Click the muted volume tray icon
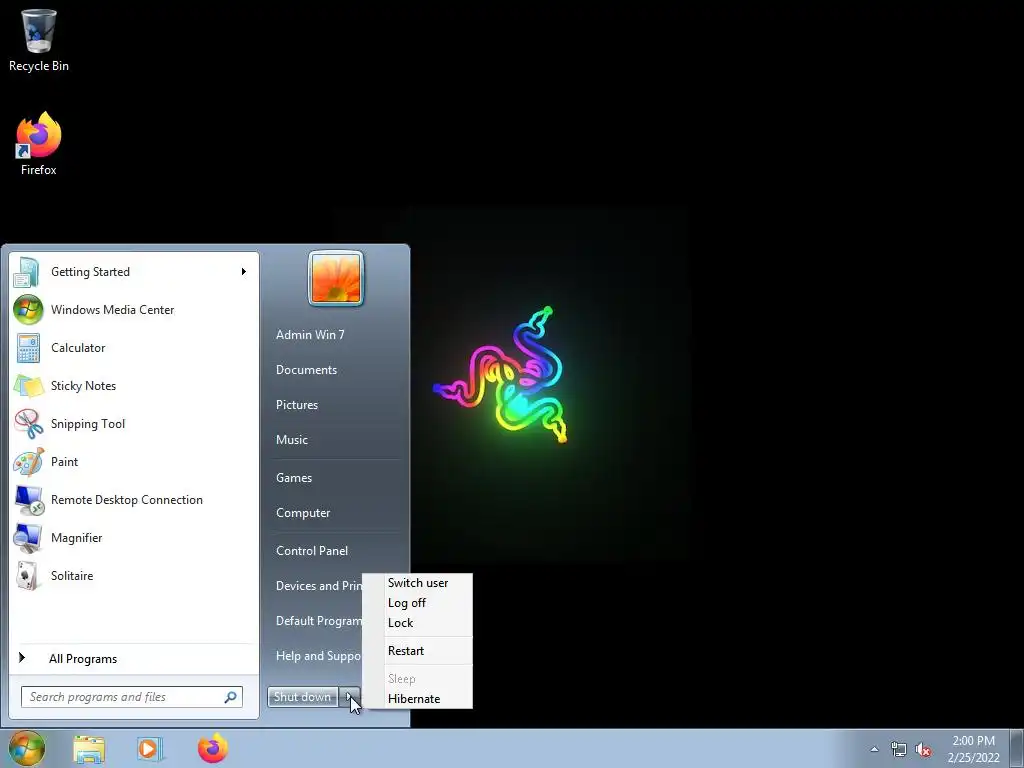 click(923, 749)
